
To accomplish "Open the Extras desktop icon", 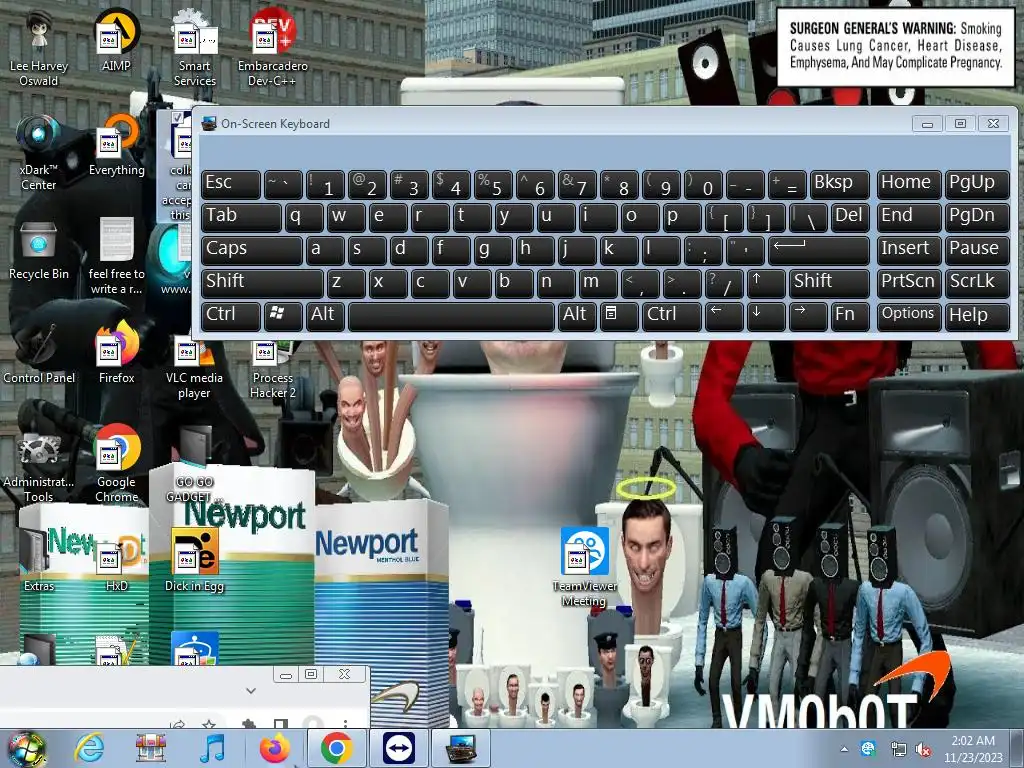I will [39, 560].
